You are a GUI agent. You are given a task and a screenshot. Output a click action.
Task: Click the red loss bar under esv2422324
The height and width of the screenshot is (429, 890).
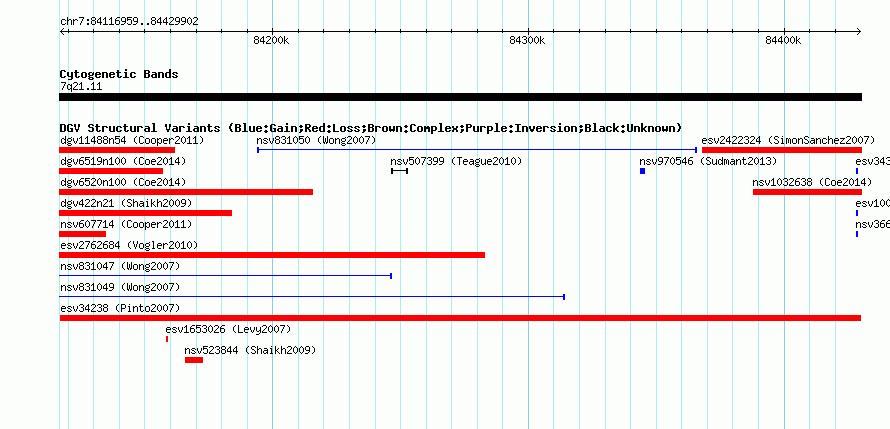782,150
